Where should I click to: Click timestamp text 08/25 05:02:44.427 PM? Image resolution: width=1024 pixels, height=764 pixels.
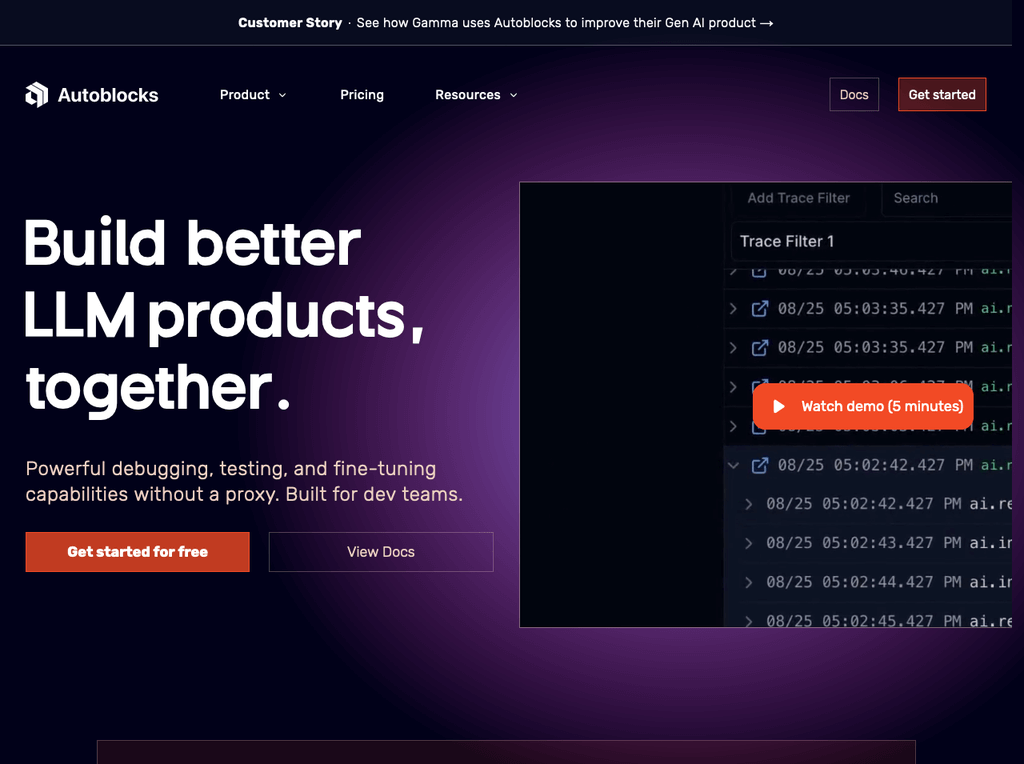[863, 582]
